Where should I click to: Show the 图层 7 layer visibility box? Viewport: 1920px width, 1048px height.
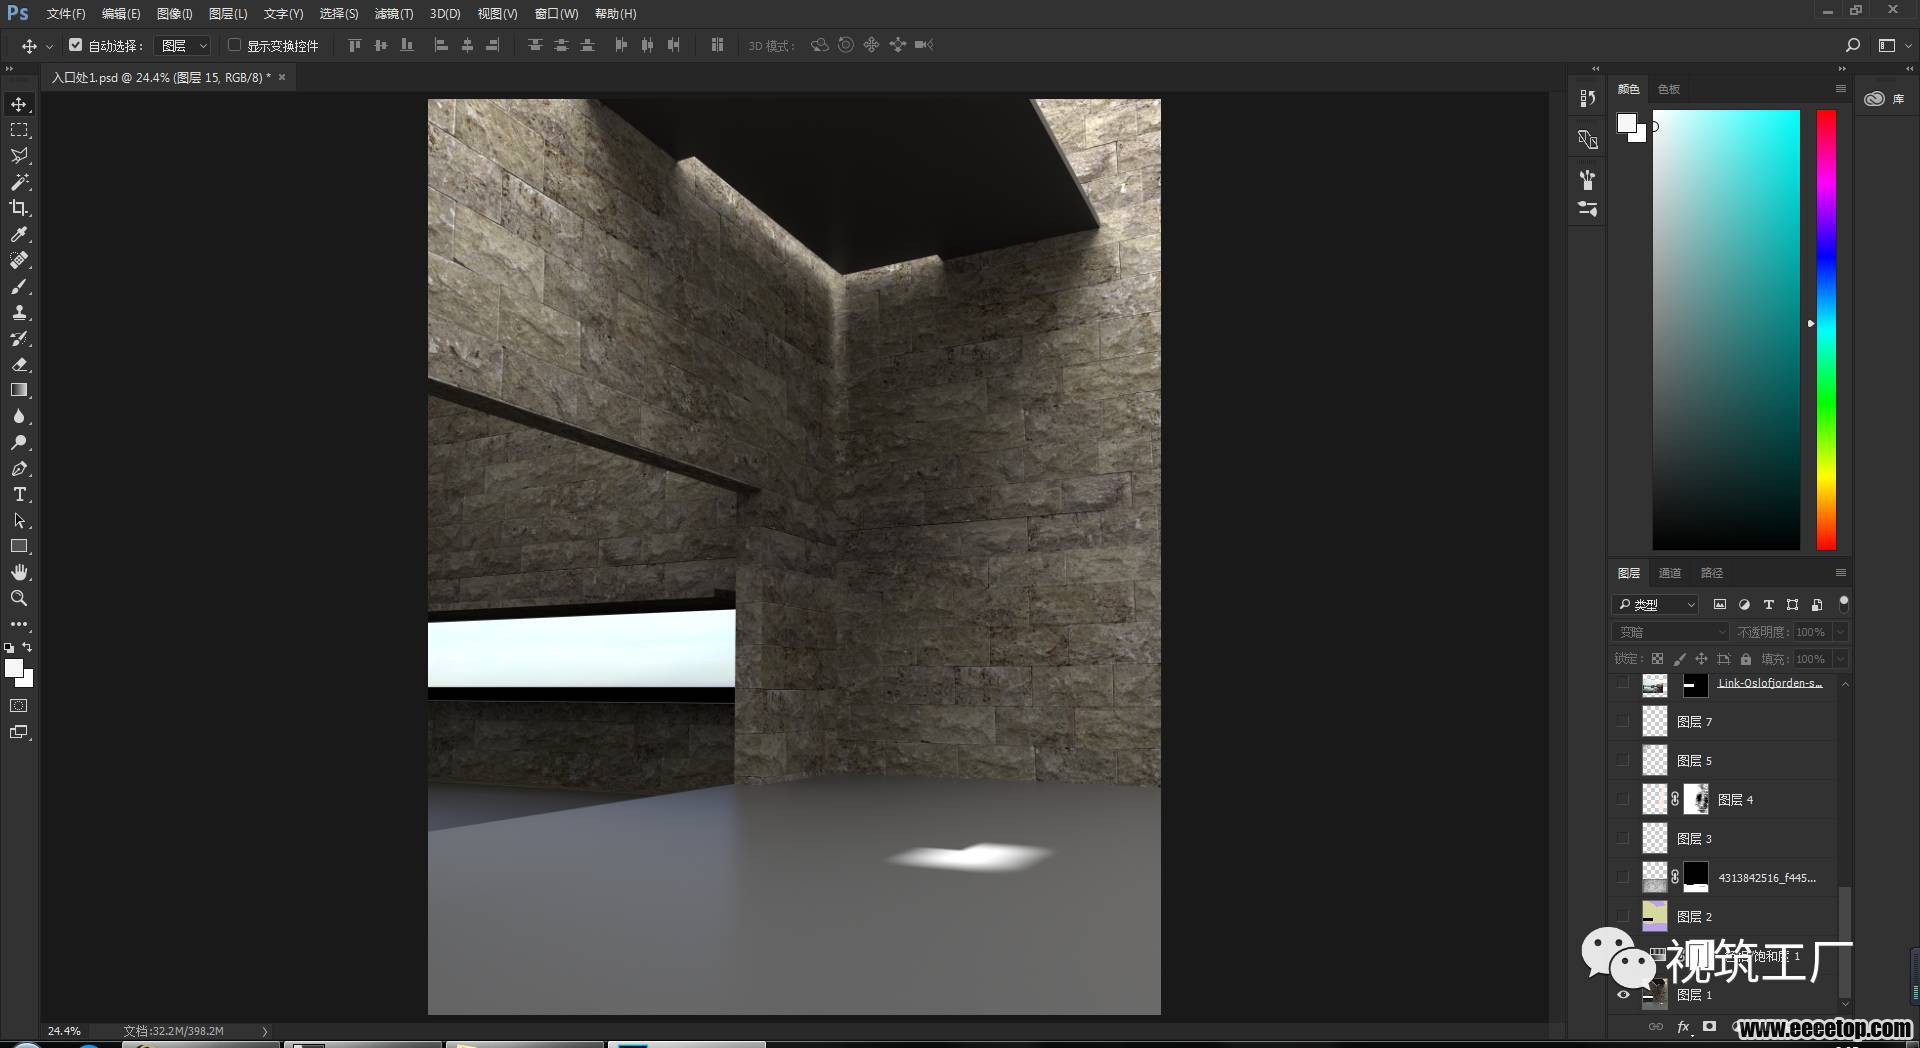pyautogui.click(x=1623, y=721)
